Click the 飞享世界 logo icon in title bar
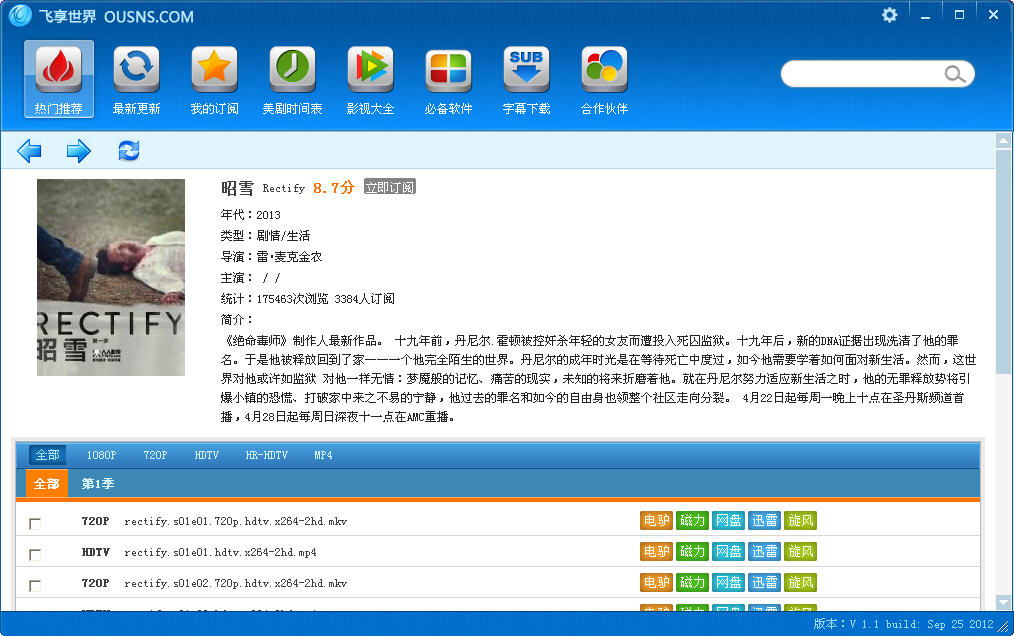The height and width of the screenshot is (636, 1014). (19, 16)
